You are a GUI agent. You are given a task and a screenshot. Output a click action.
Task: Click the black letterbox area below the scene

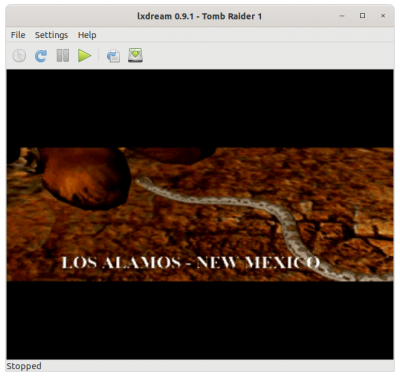pos(200,320)
